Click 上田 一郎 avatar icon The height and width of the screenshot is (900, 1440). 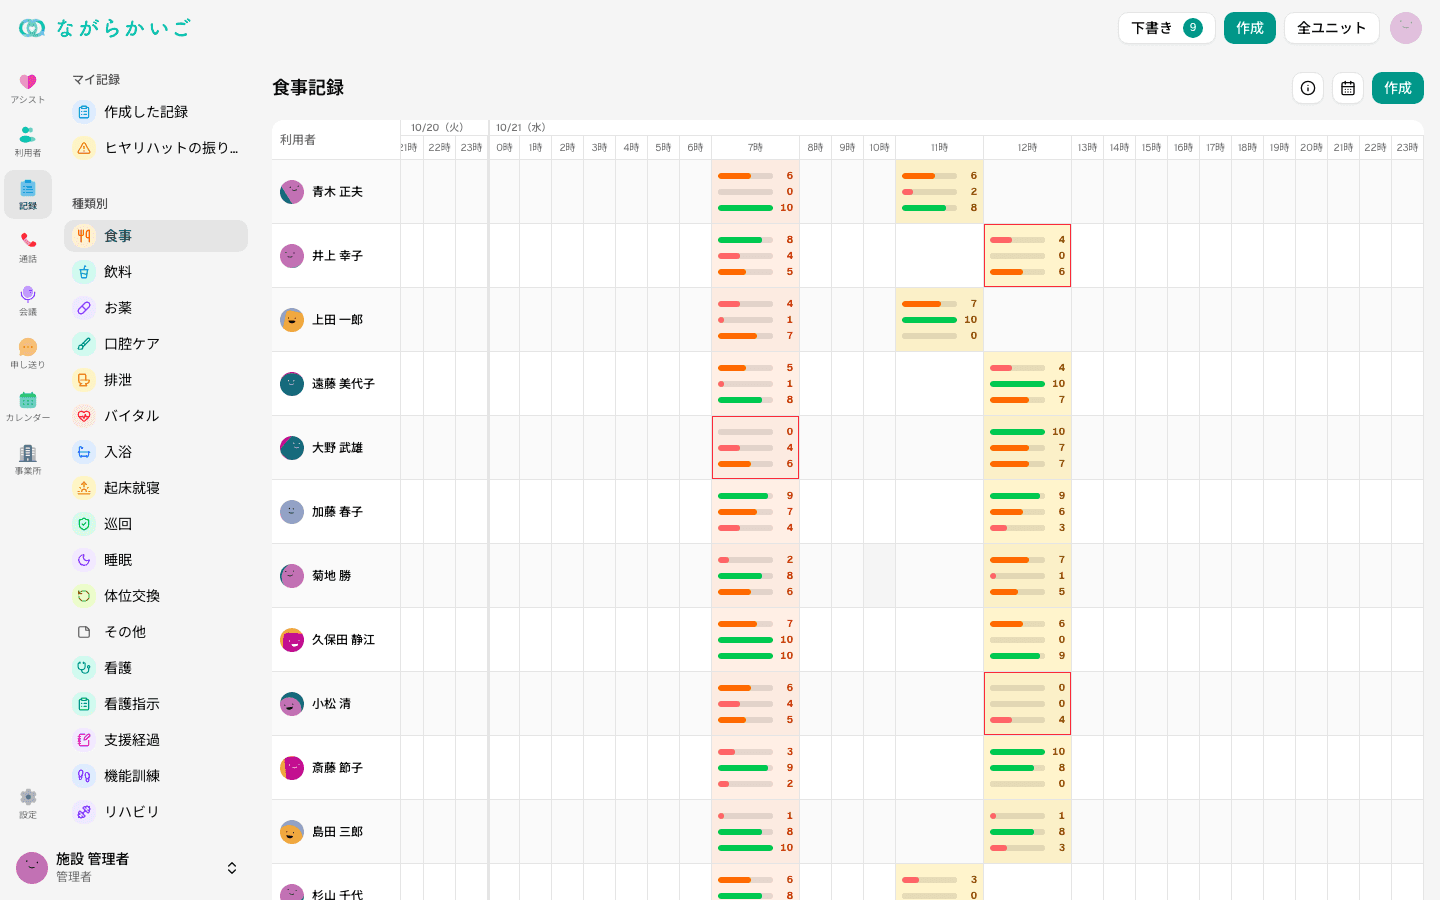[292, 320]
